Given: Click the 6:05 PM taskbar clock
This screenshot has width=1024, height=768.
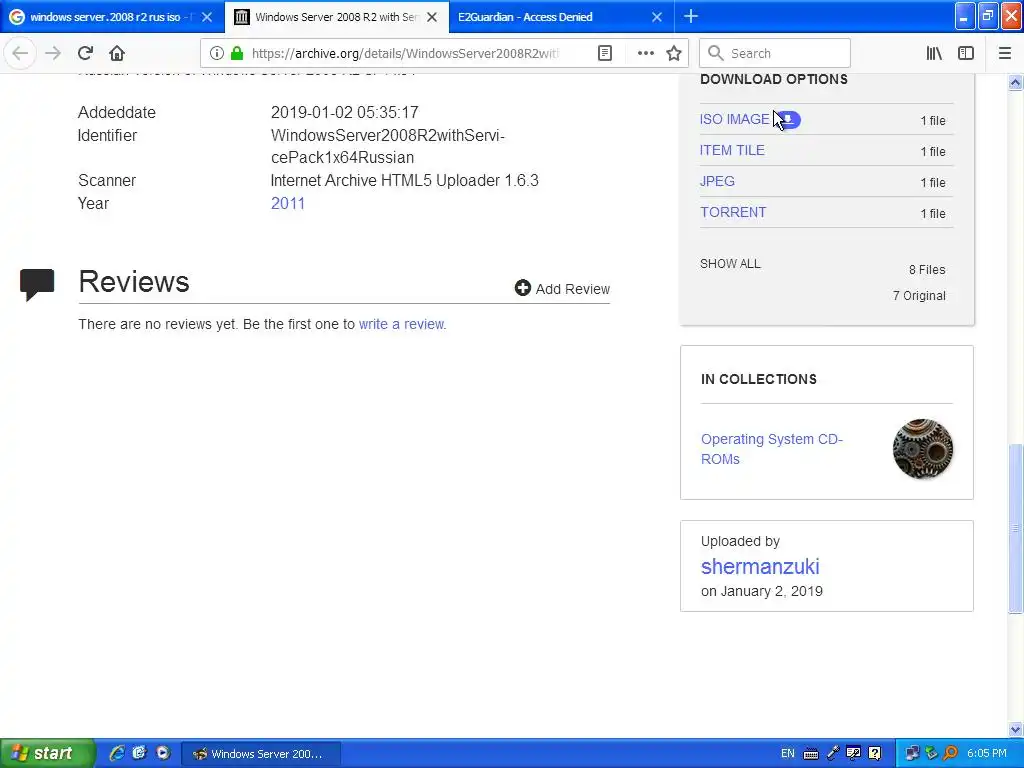Looking at the screenshot, I should 987,754.
